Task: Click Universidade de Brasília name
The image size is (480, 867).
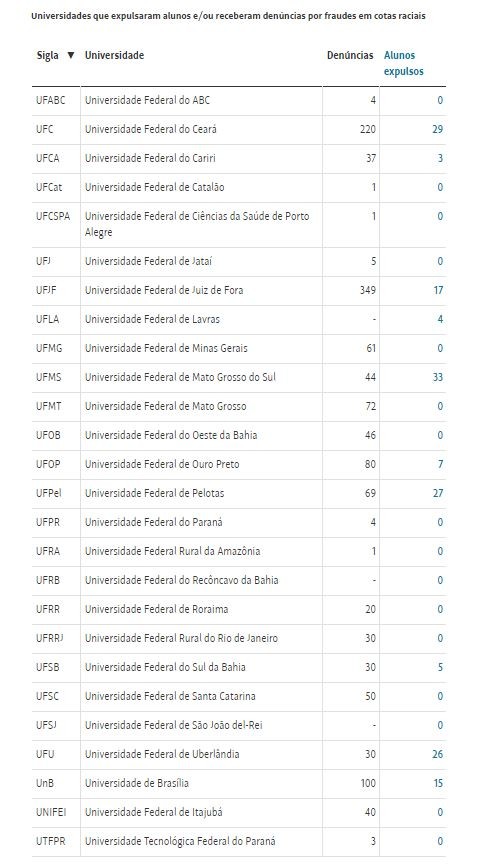Action: (137, 783)
